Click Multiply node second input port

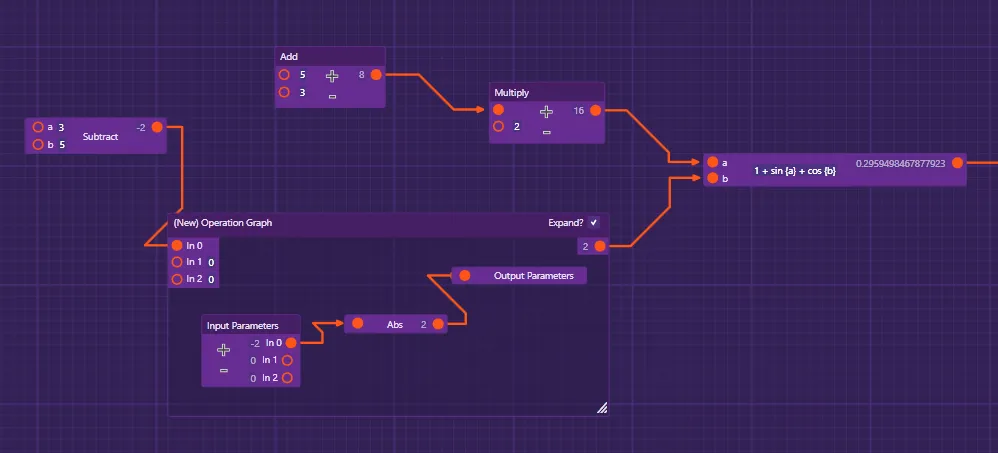tap(499, 127)
